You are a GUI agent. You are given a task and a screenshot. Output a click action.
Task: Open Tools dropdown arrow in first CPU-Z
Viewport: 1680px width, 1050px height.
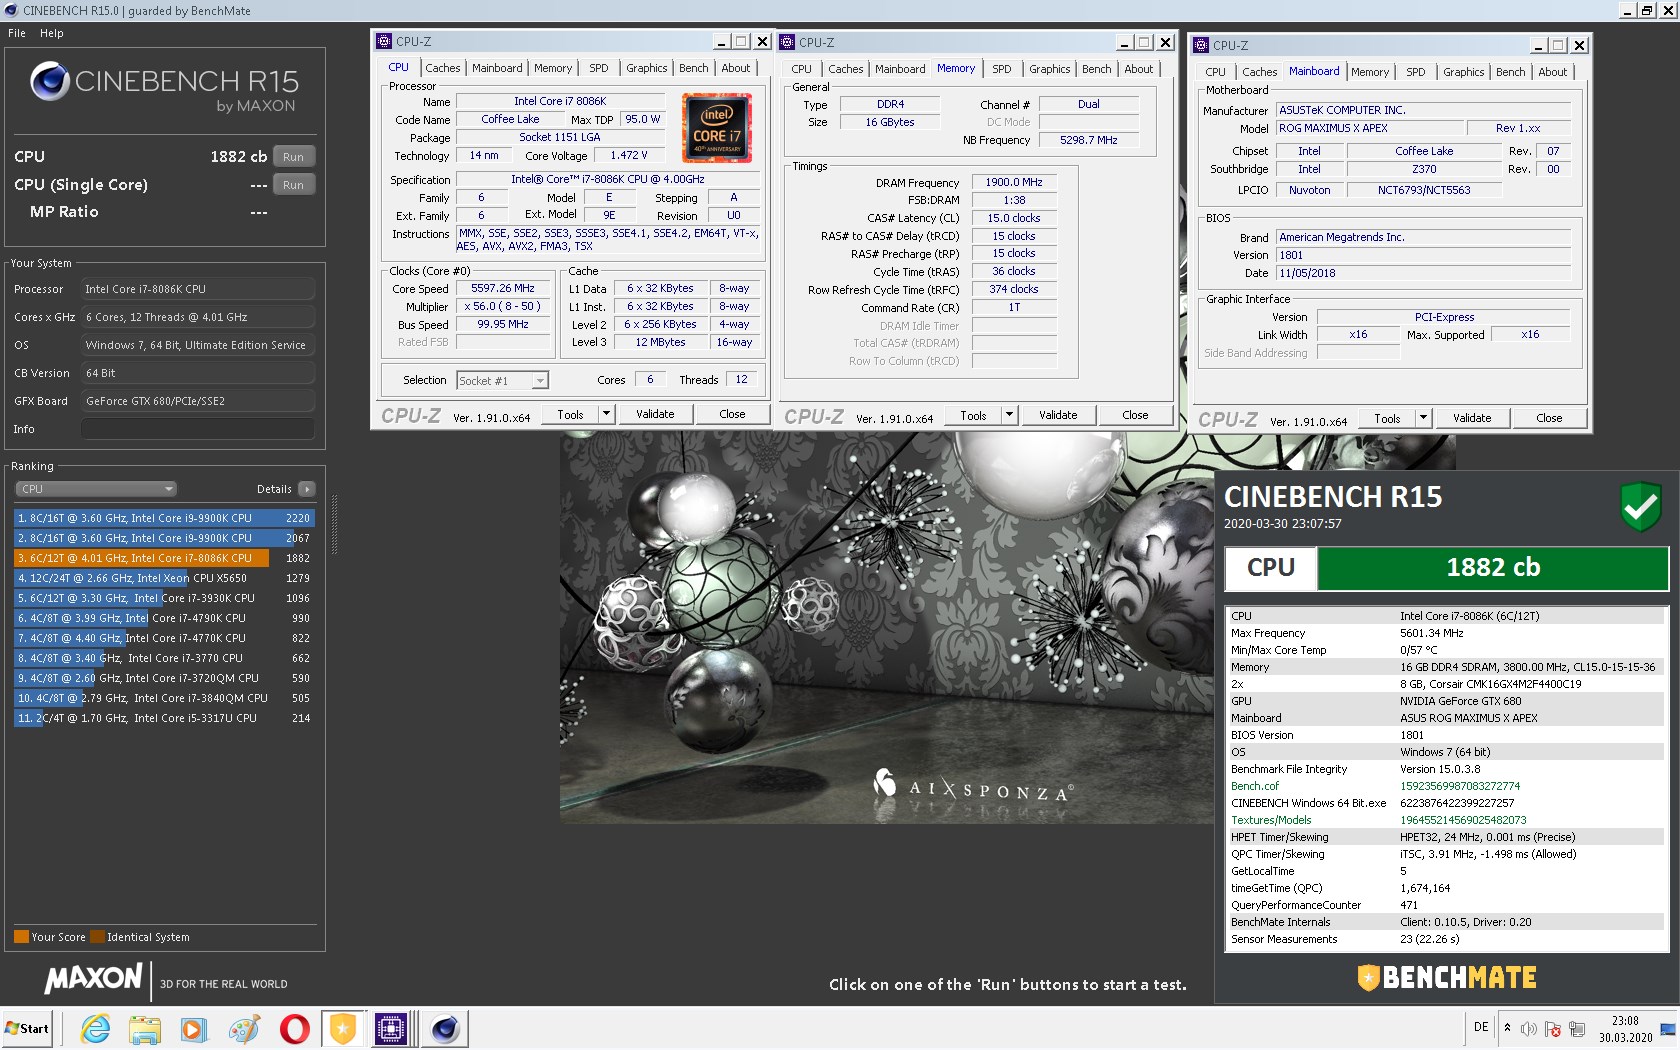(x=606, y=414)
